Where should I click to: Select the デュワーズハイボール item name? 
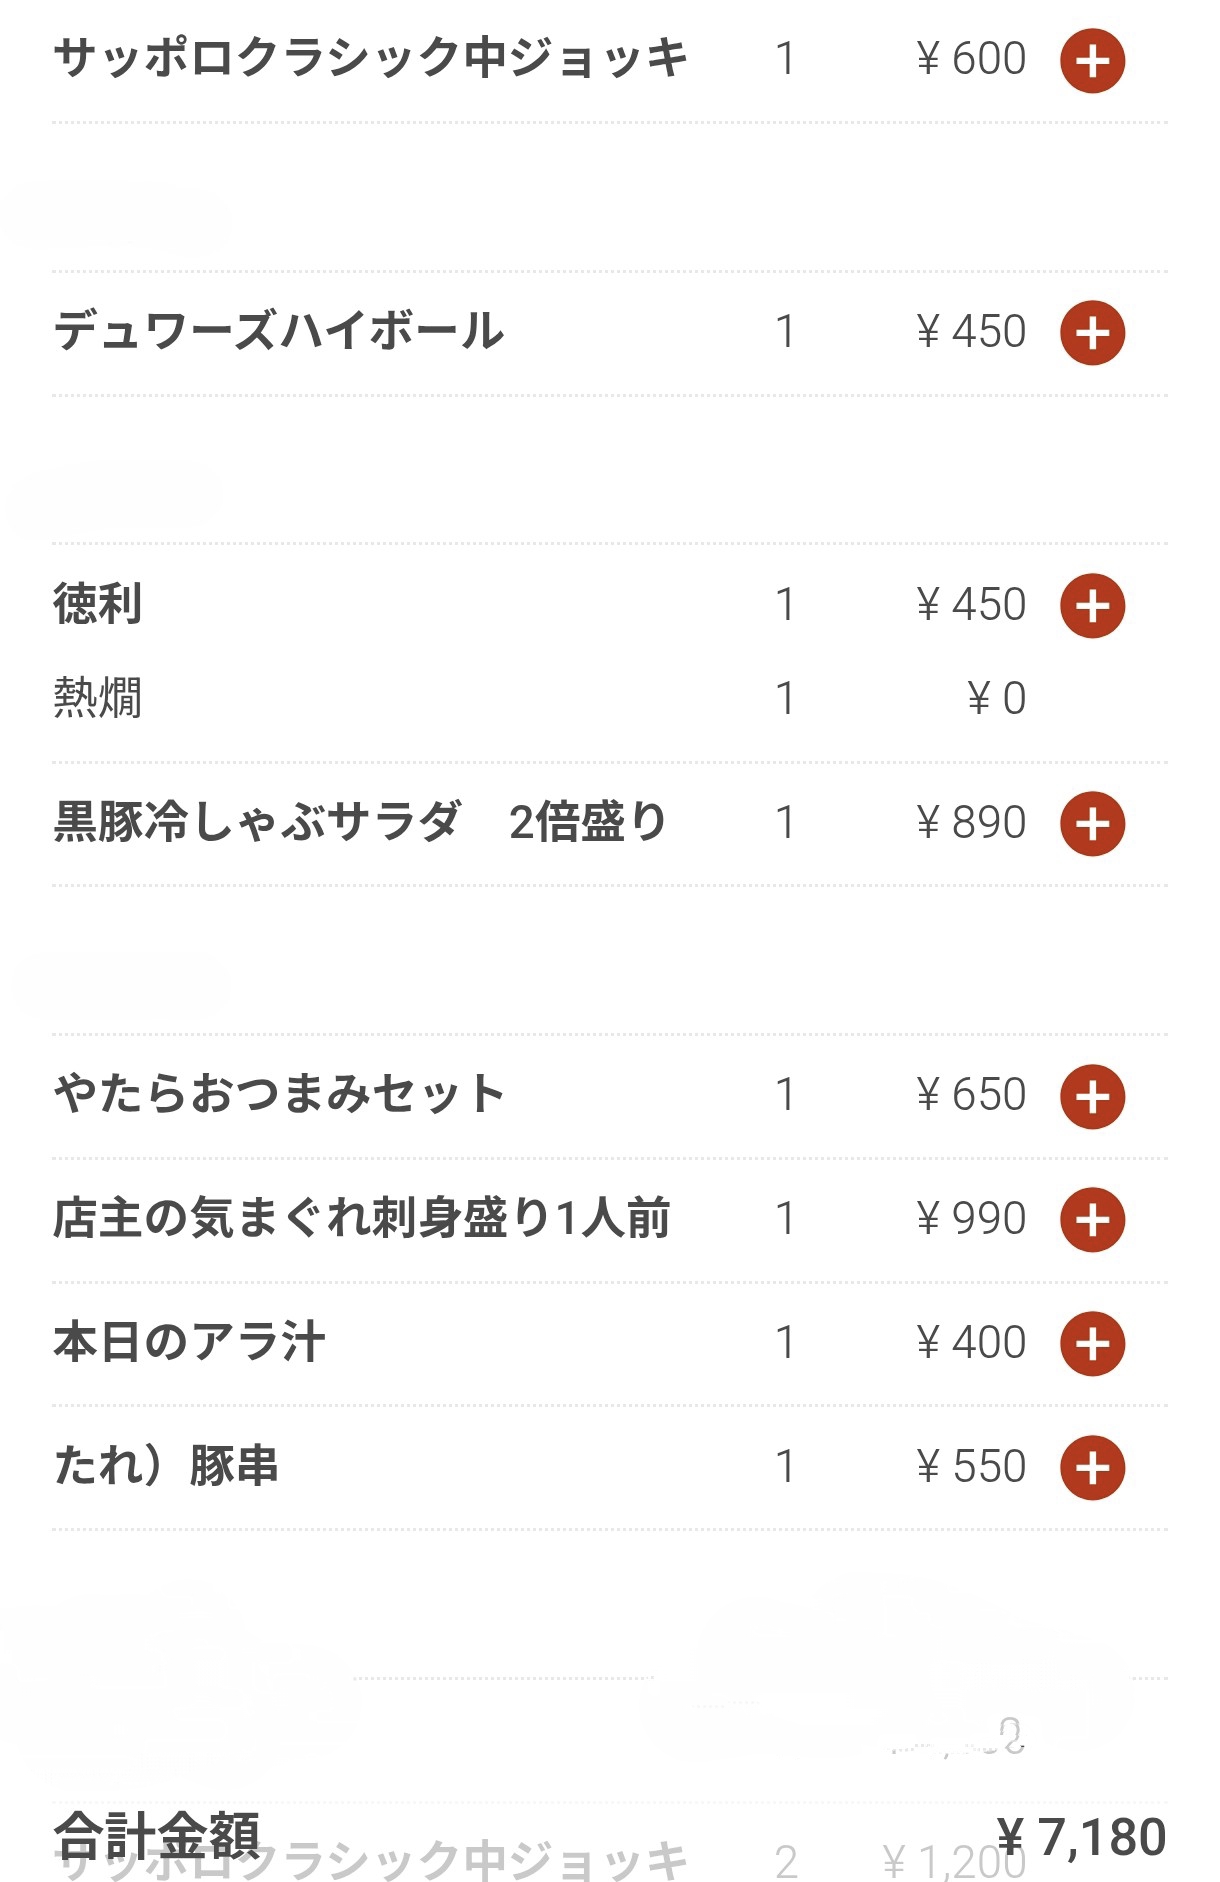279,332
